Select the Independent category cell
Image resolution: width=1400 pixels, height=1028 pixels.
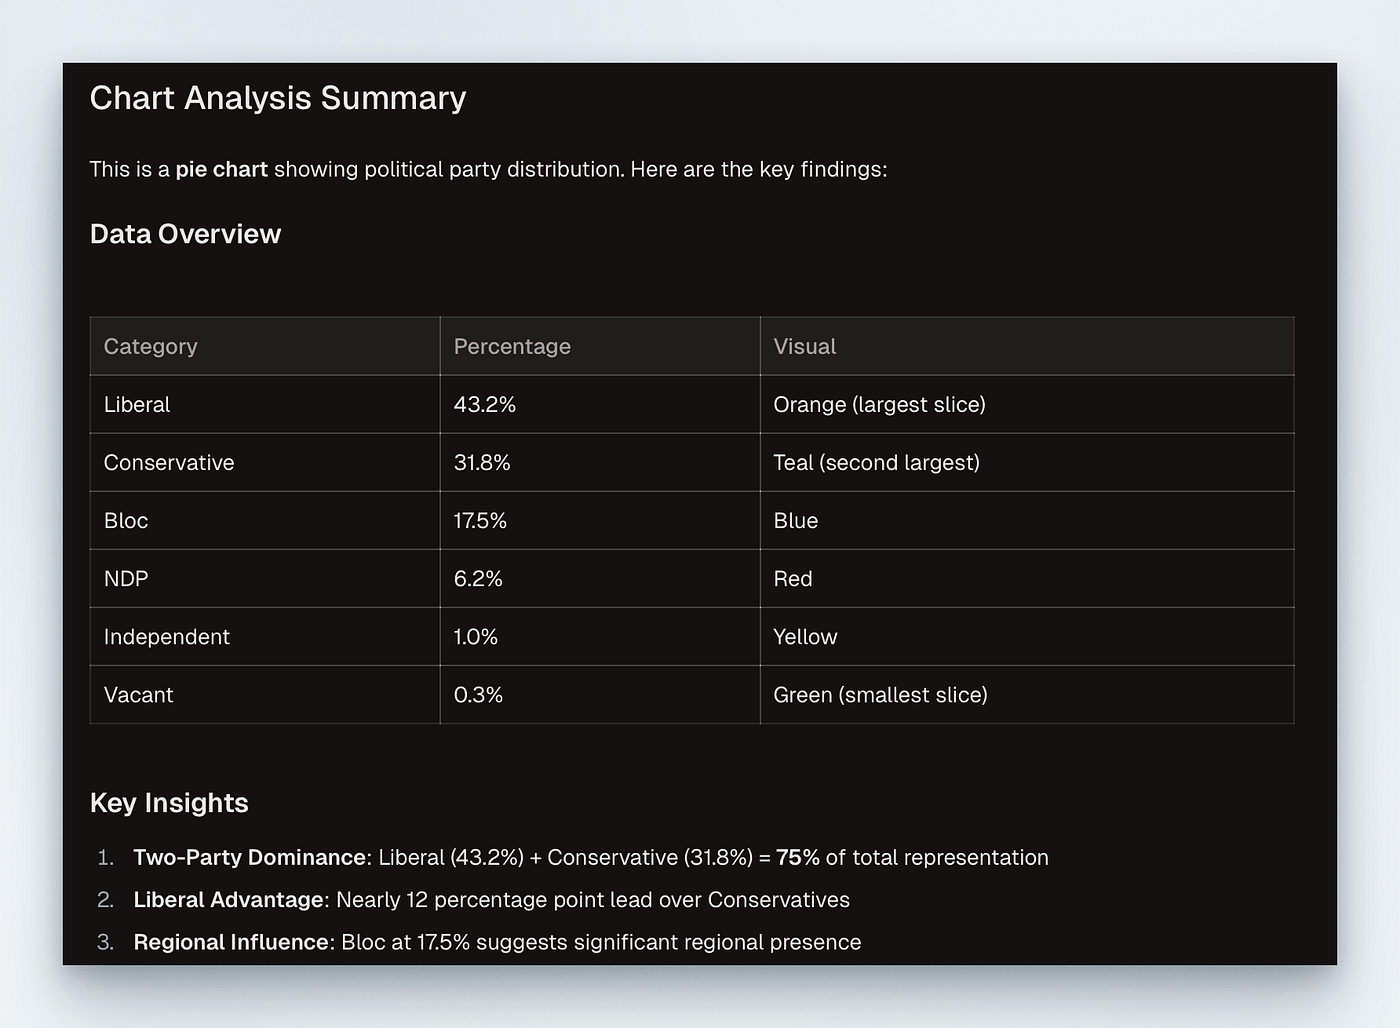(x=265, y=636)
